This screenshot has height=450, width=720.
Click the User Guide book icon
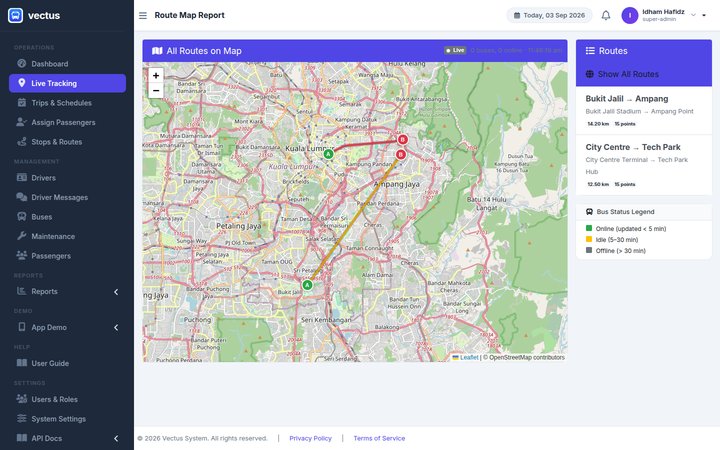click(x=22, y=363)
